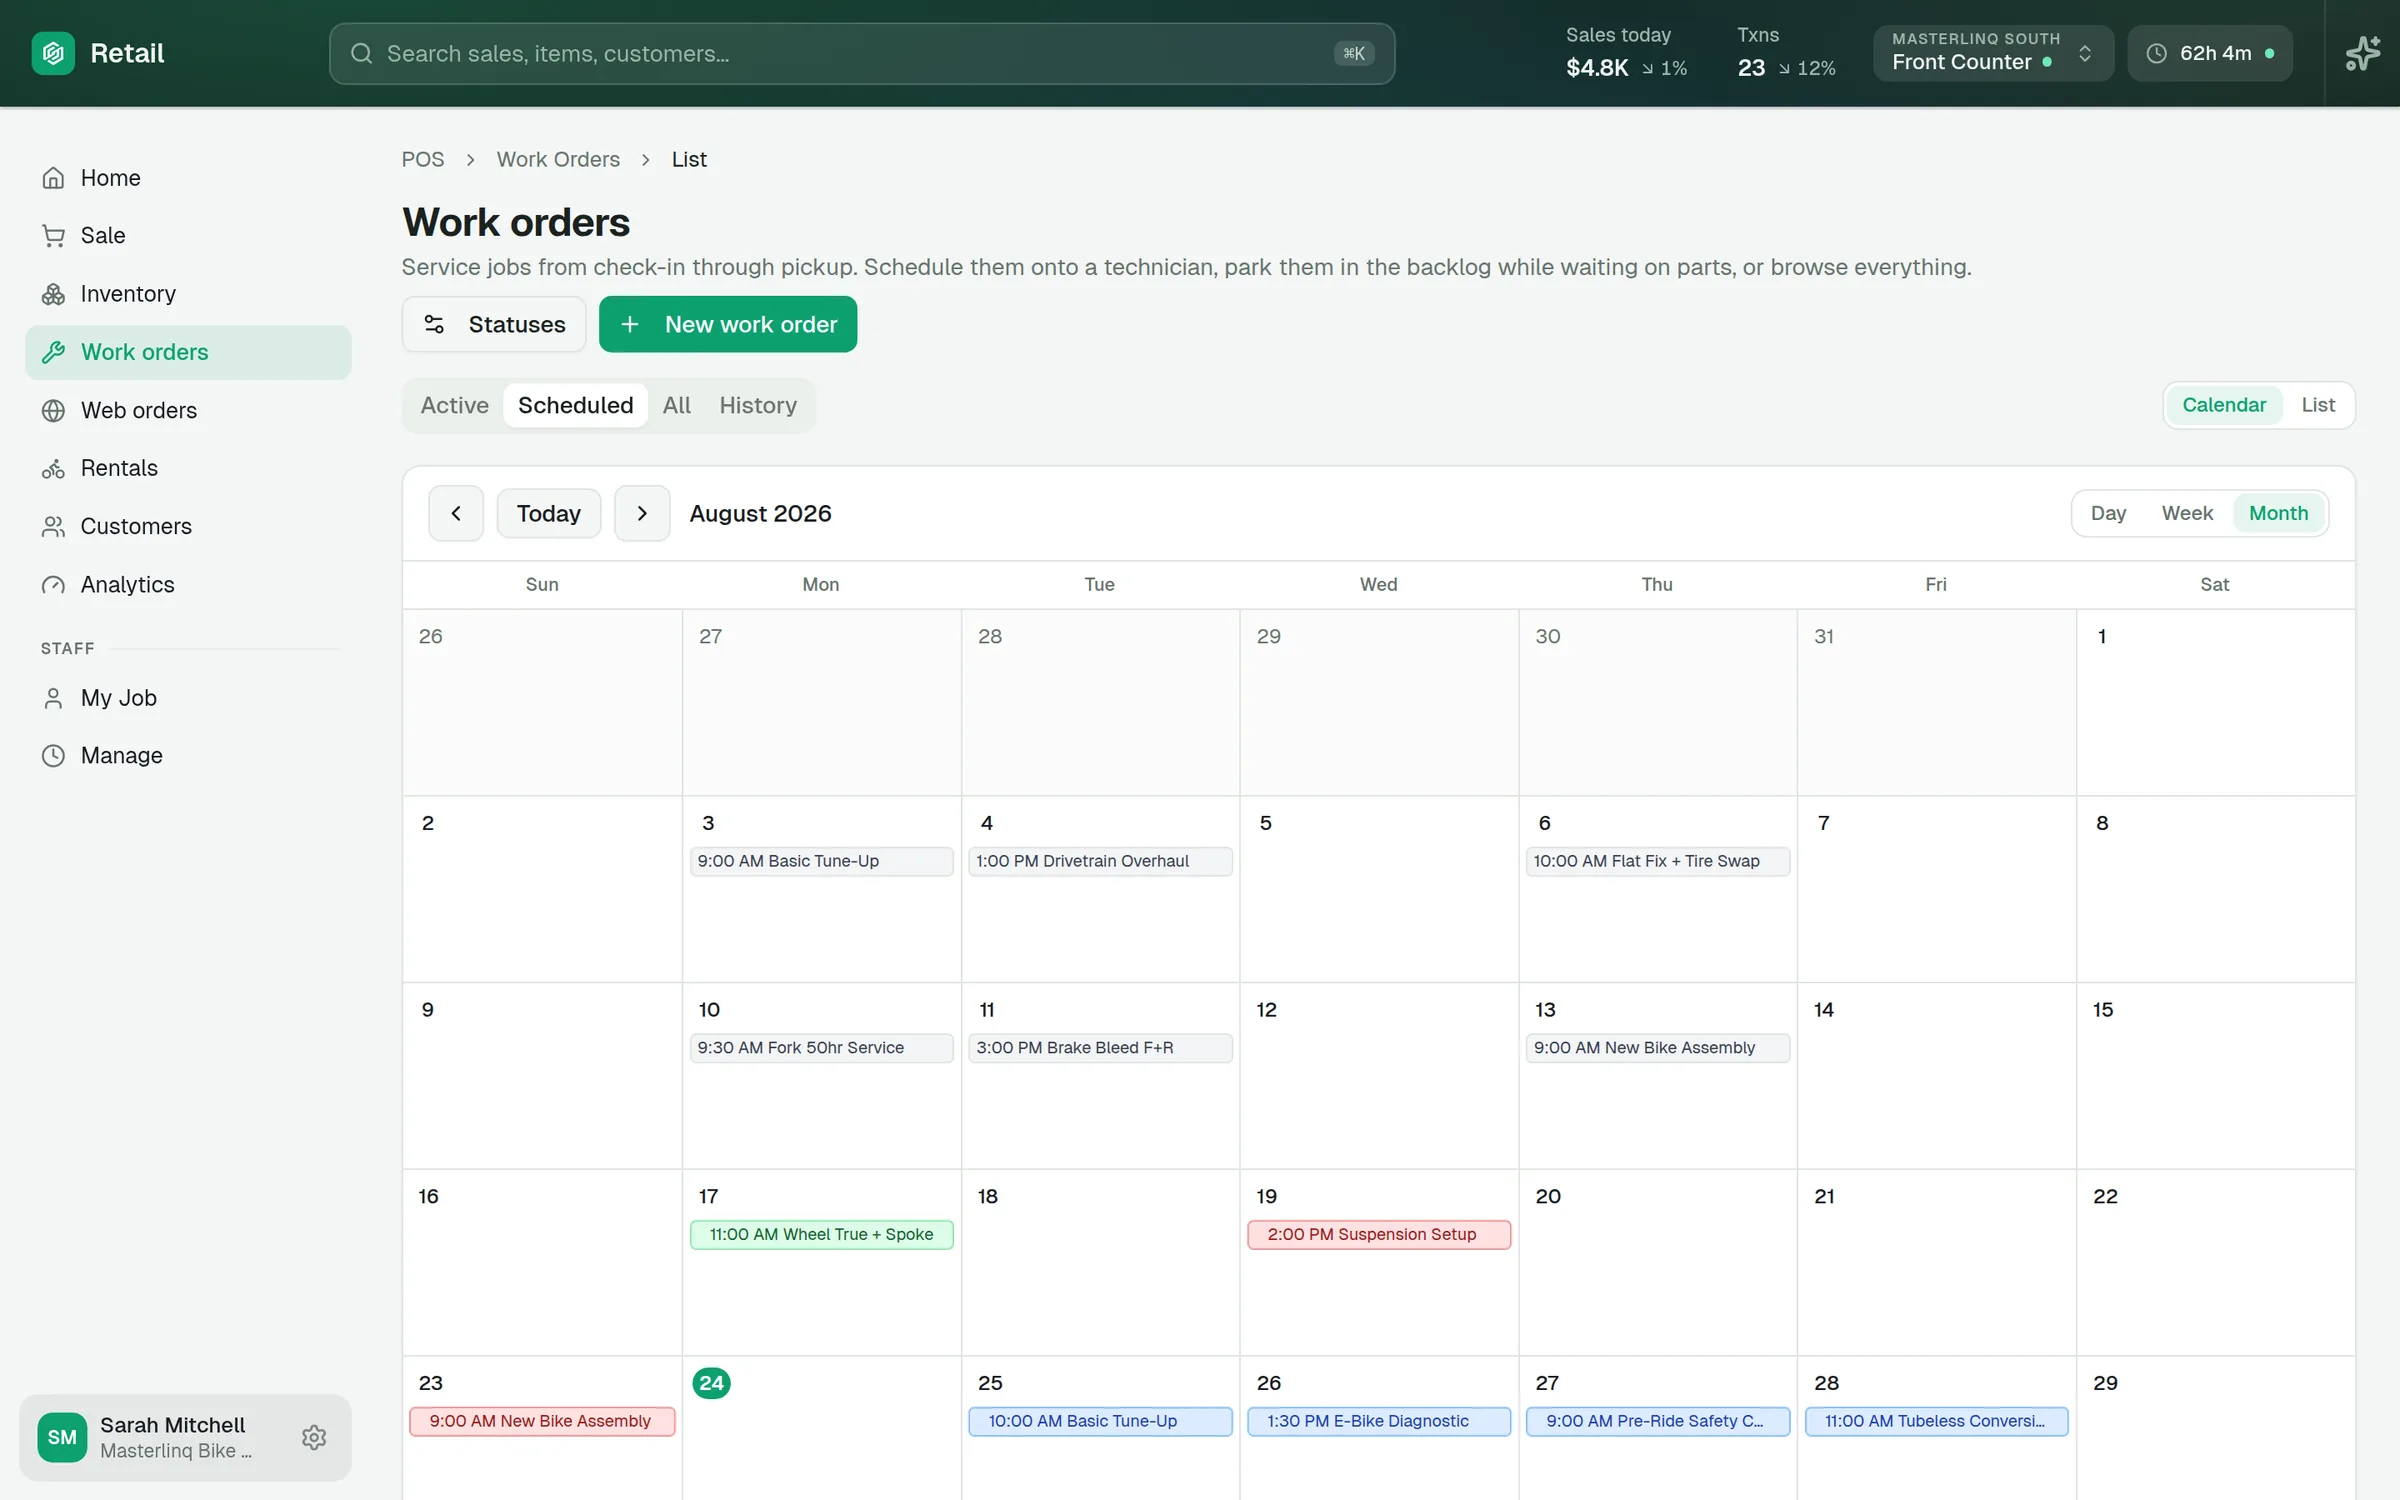The width and height of the screenshot is (2400, 1500).
Task: Switch to the Active tab
Action: (454, 406)
